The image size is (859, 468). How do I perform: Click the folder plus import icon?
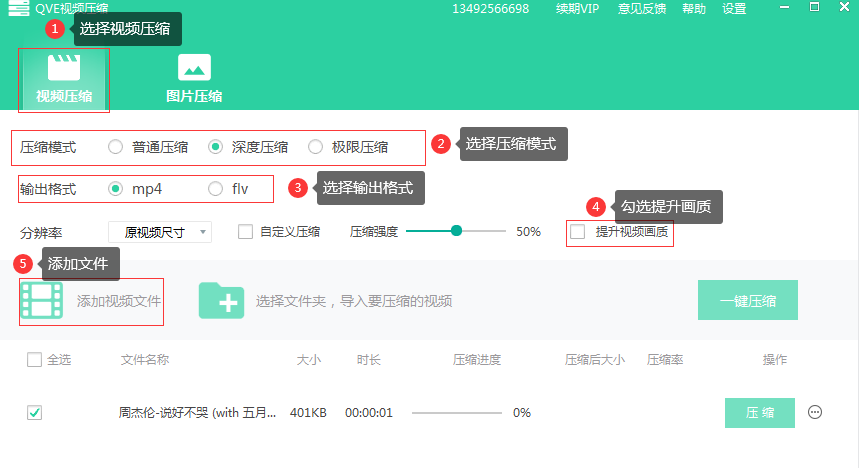(221, 300)
